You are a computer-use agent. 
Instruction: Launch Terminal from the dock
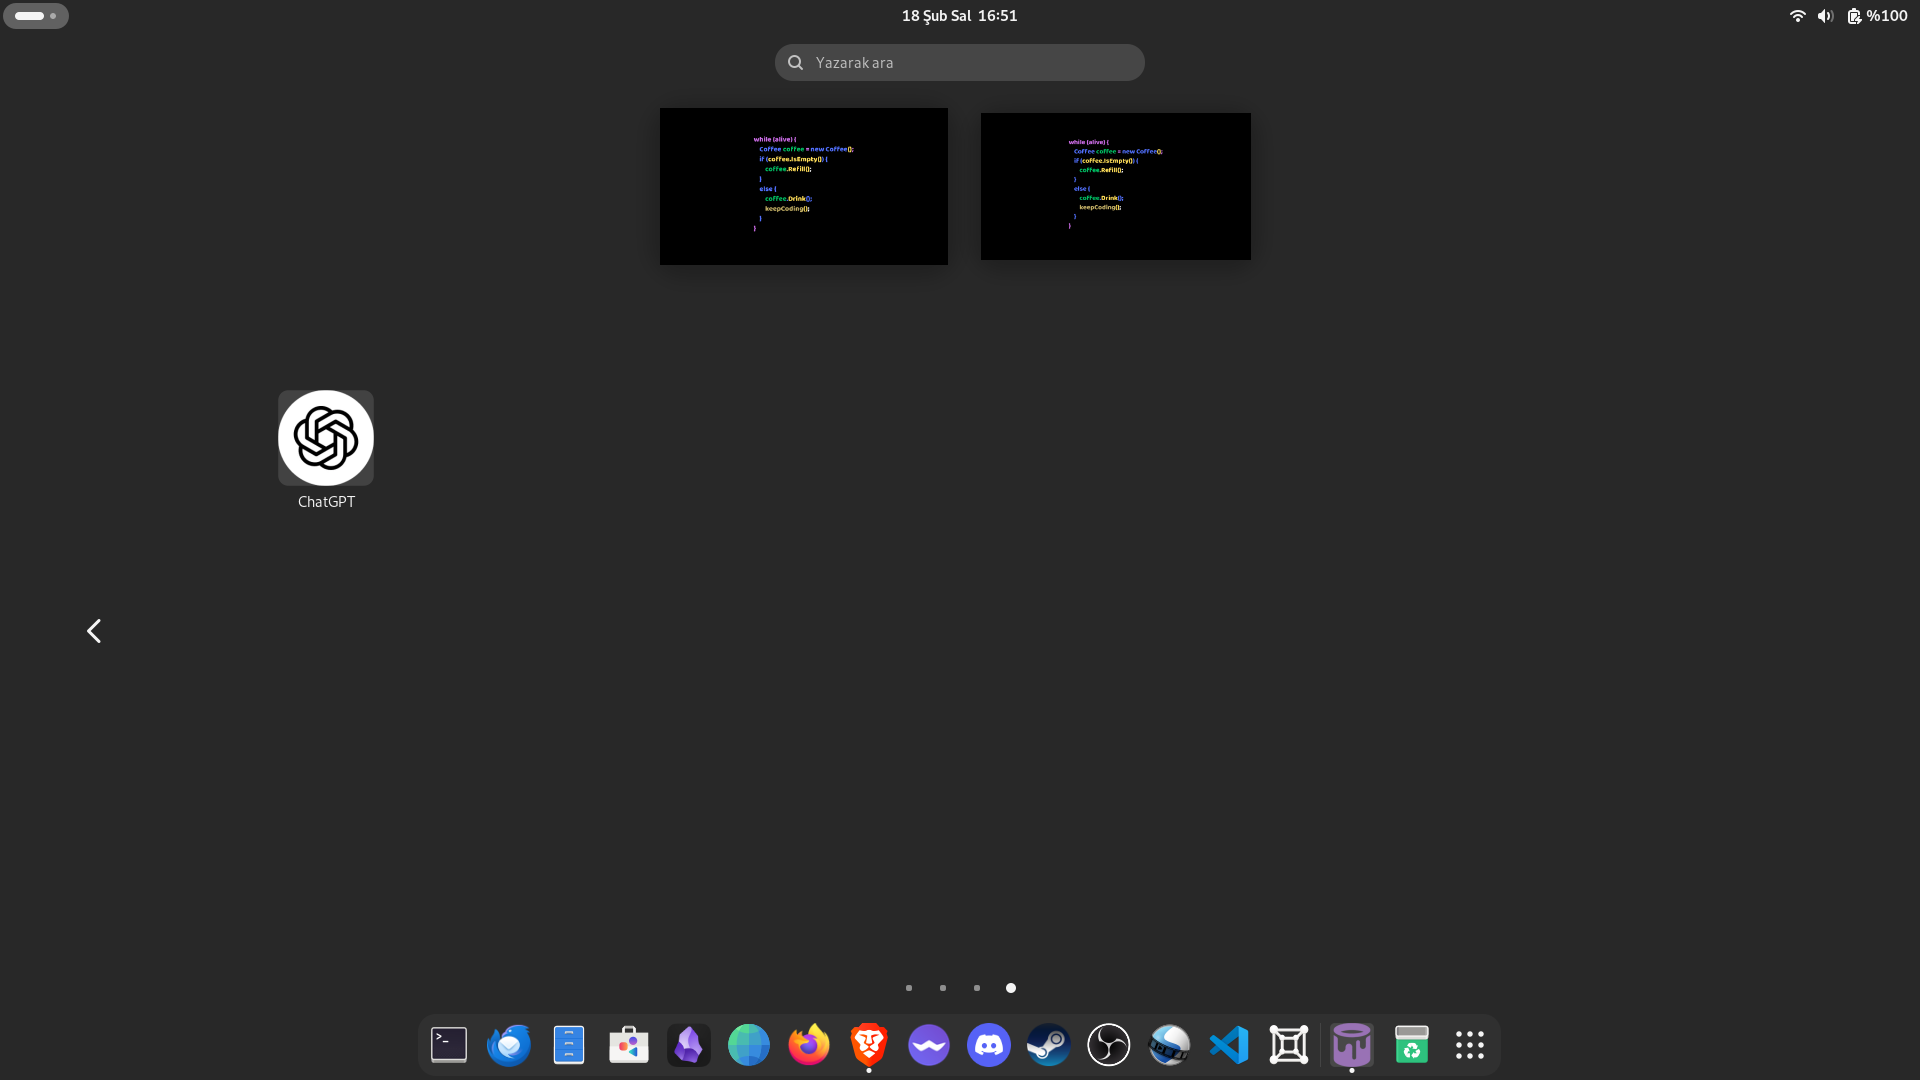[x=449, y=1045]
